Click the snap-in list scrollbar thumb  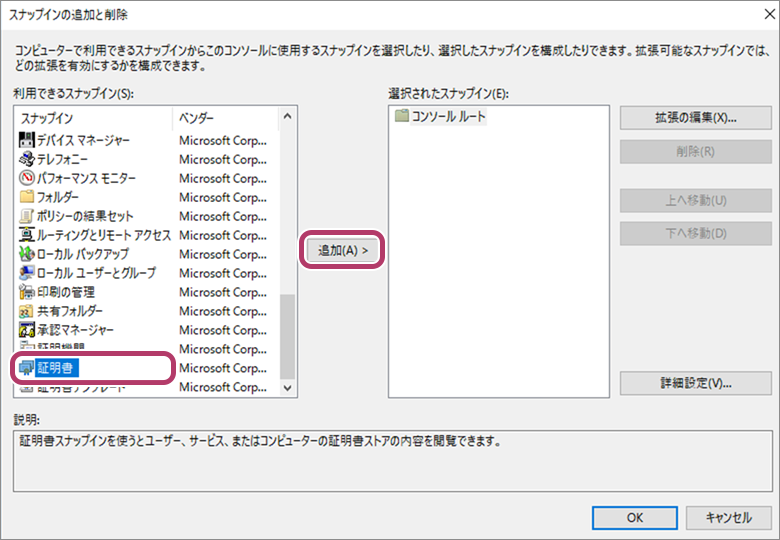(288, 337)
